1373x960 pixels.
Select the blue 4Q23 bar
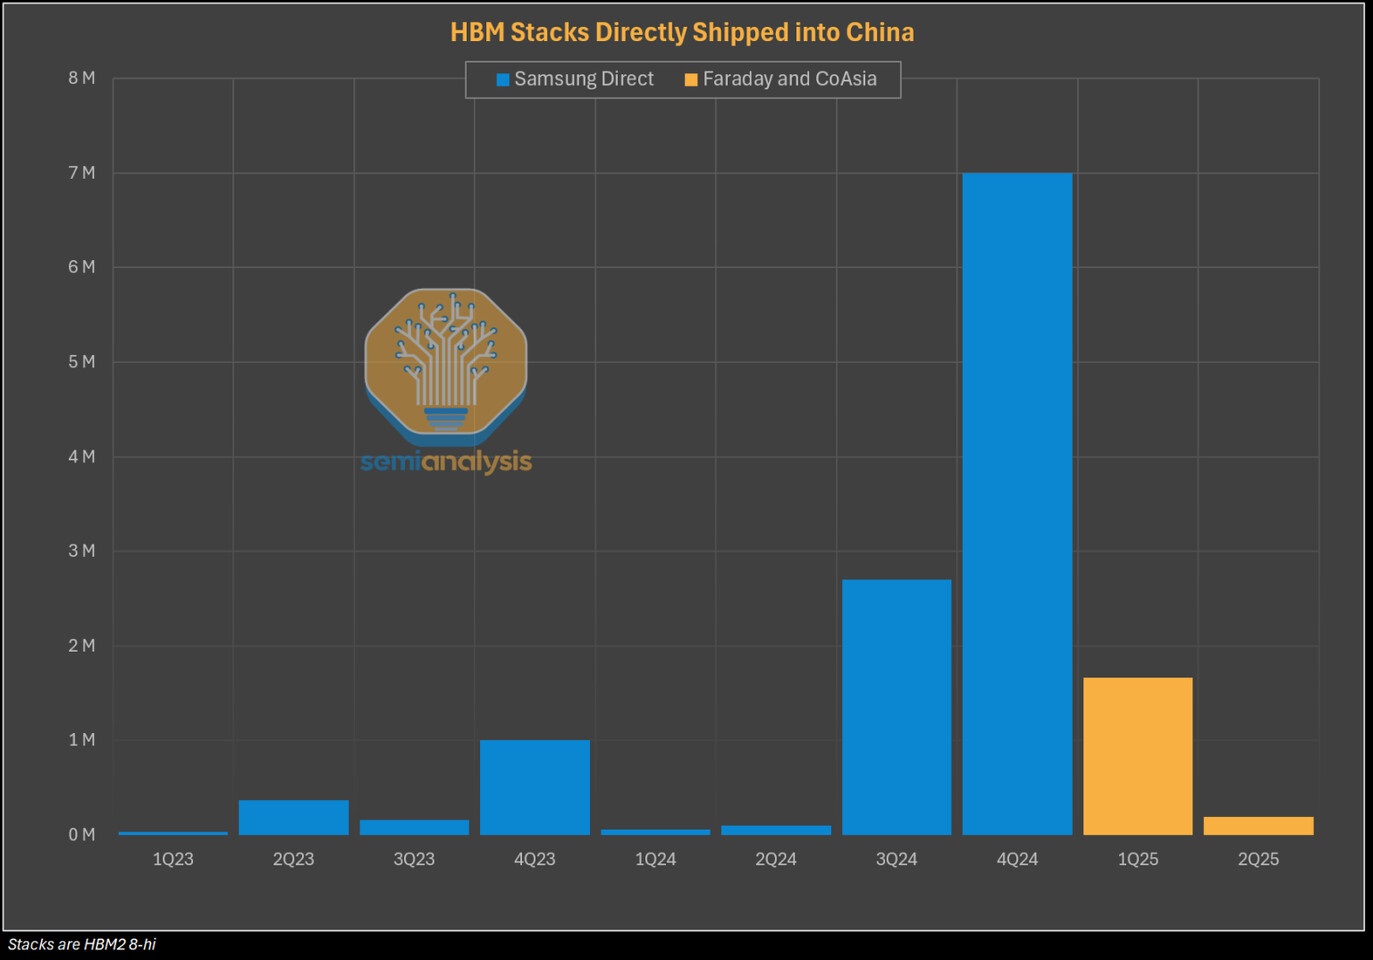tap(535, 787)
